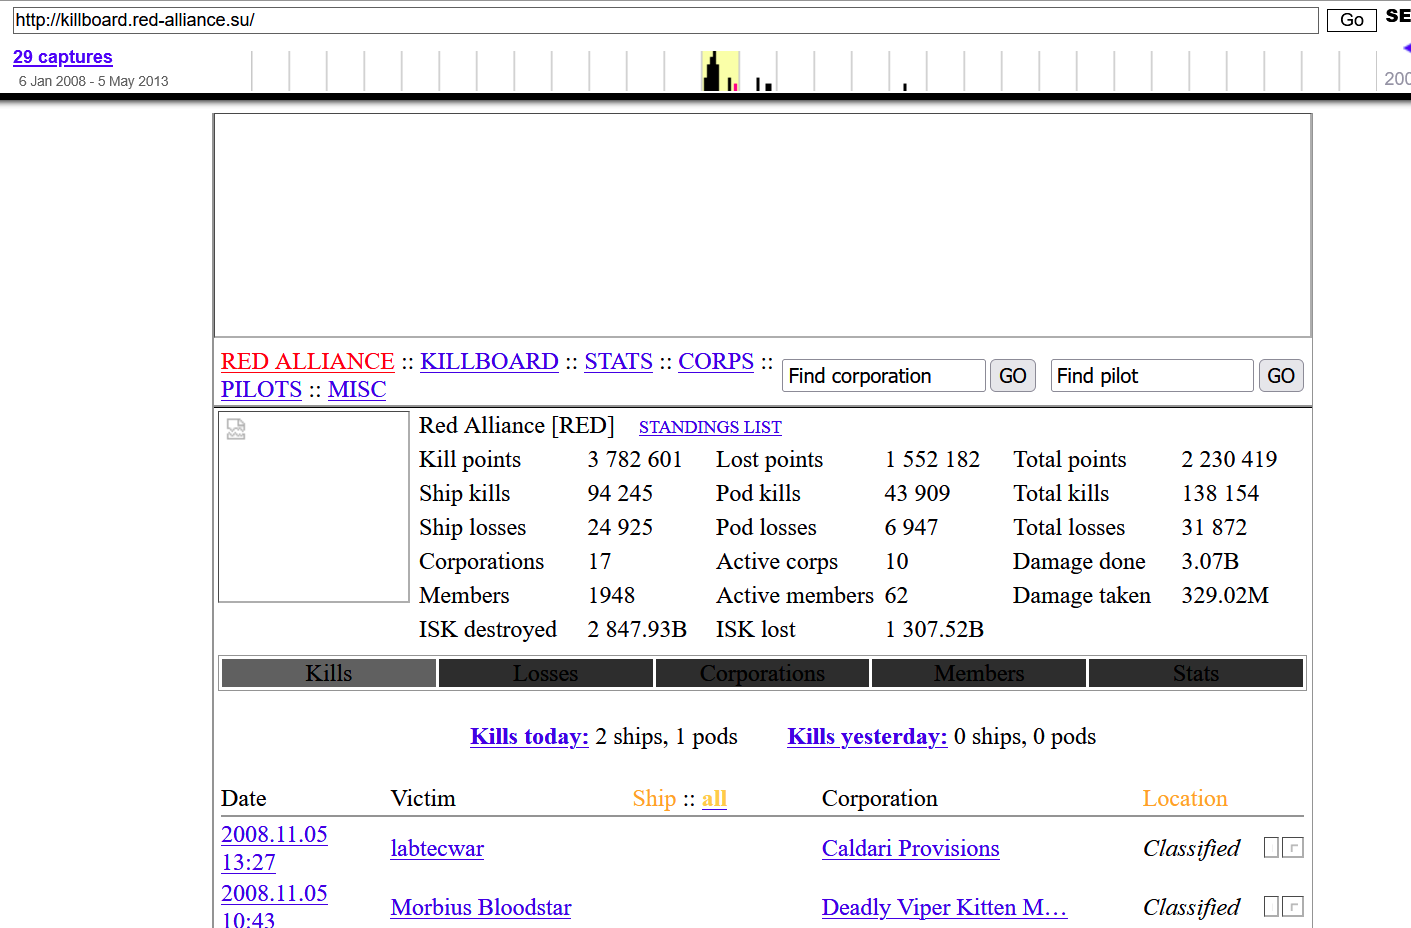Open the PILOTS navigation link
Viewport: 1411px width, 928px height.
point(261,389)
